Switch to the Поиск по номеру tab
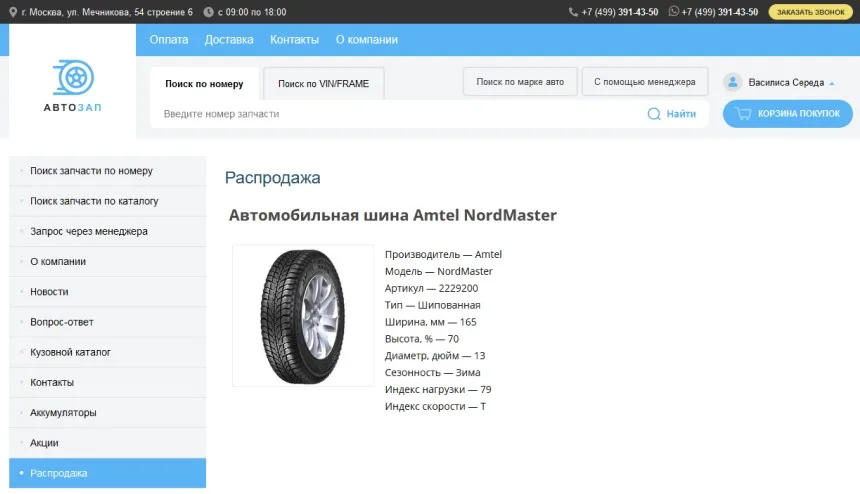The width and height of the screenshot is (860, 494). (204, 83)
